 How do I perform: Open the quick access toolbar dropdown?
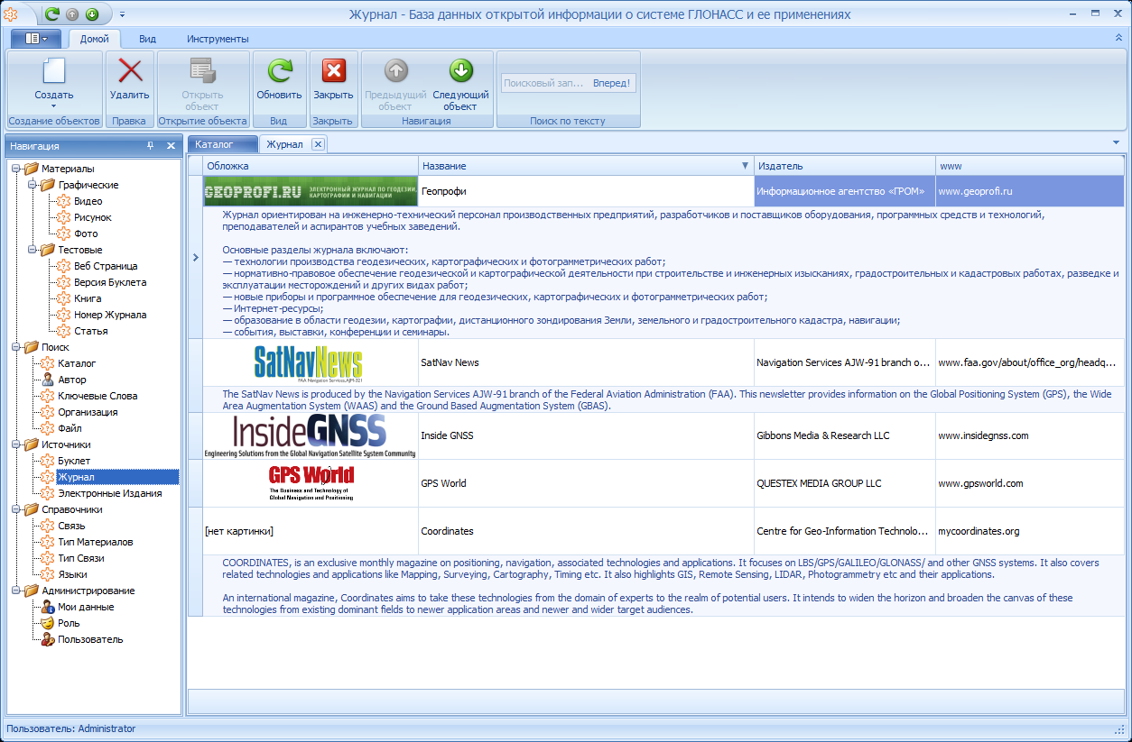pos(122,14)
